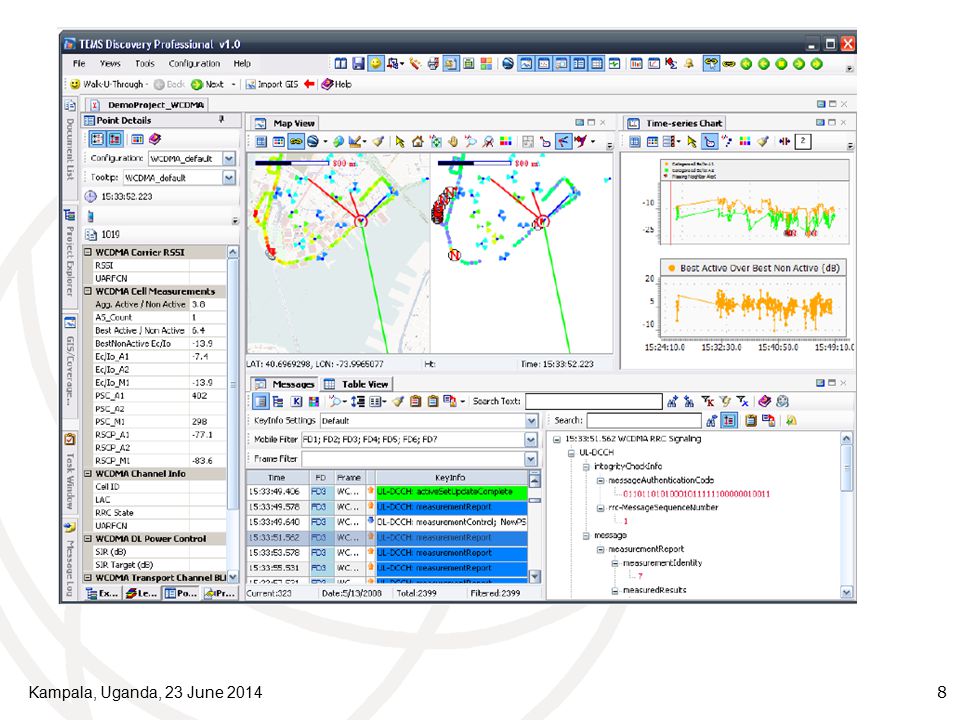Toggle highlighted tree expand button in message detail toolbar
The image size is (960, 720).
[729, 421]
